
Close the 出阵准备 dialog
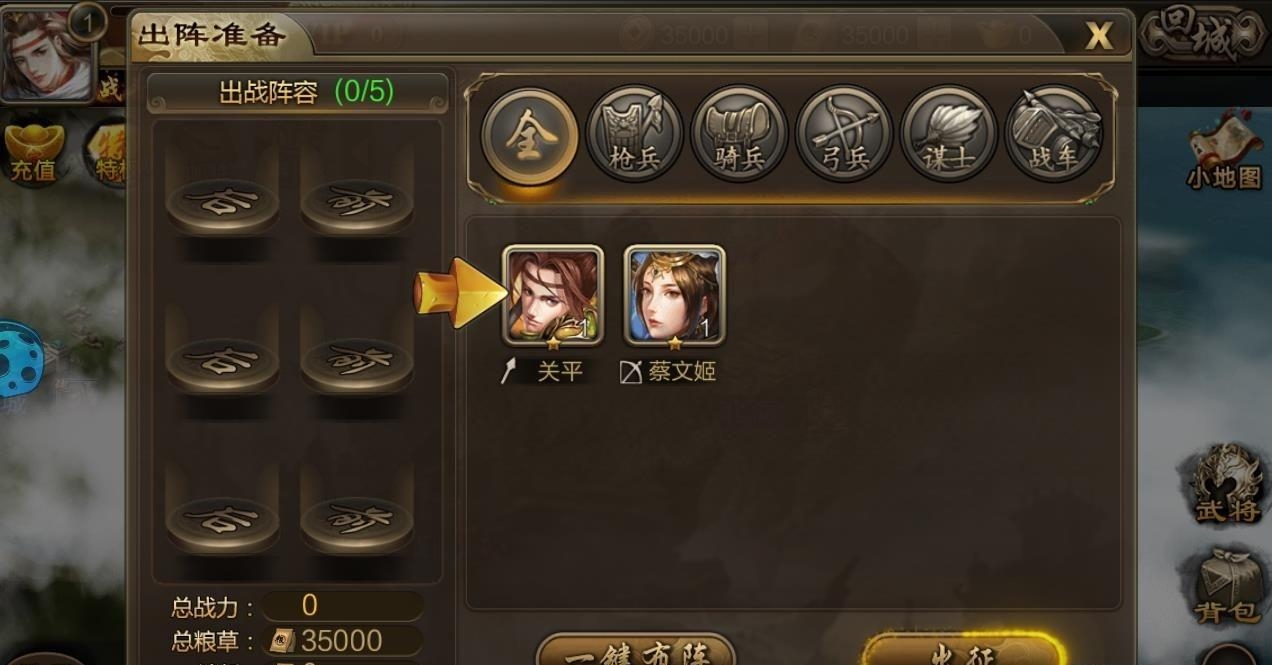[1099, 36]
